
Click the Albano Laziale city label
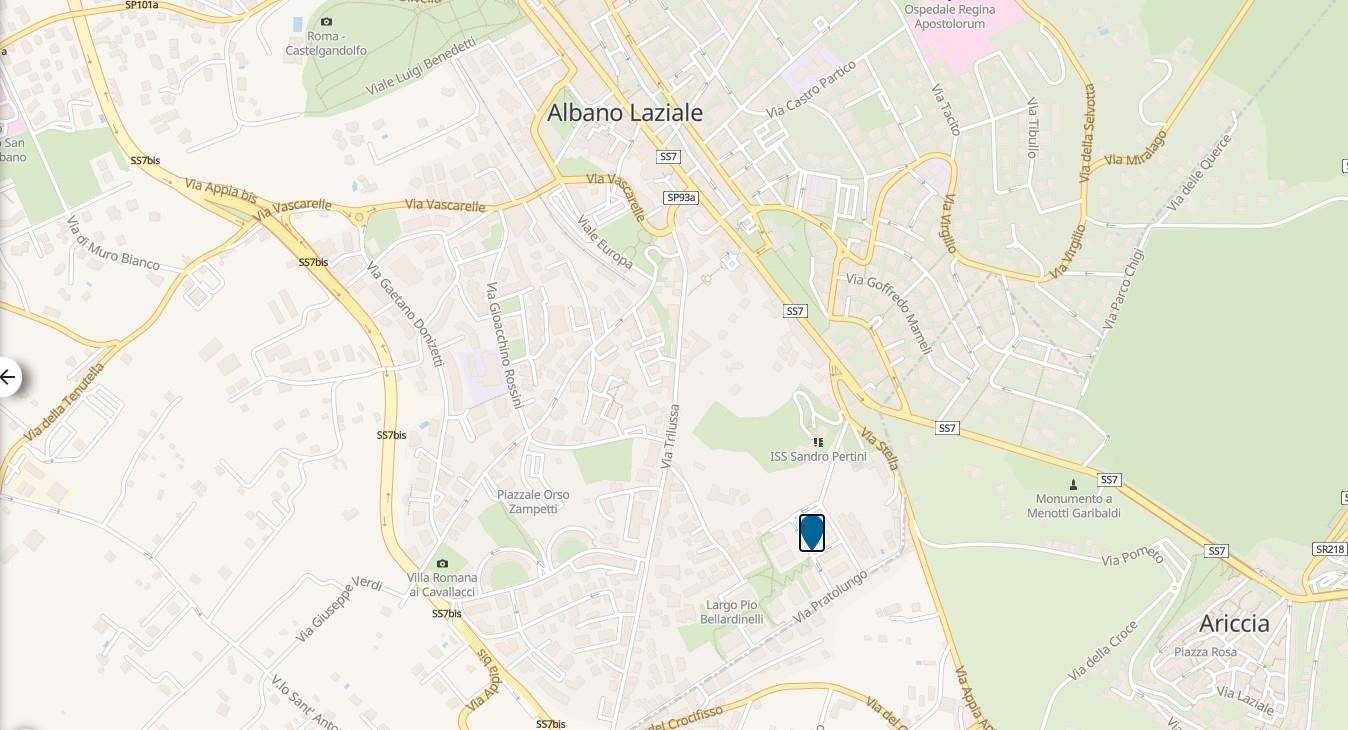coord(625,113)
